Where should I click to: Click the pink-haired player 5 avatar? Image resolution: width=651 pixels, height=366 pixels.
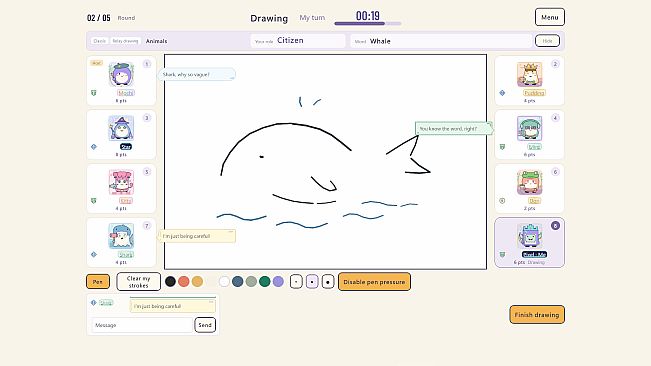tap(121, 182)
